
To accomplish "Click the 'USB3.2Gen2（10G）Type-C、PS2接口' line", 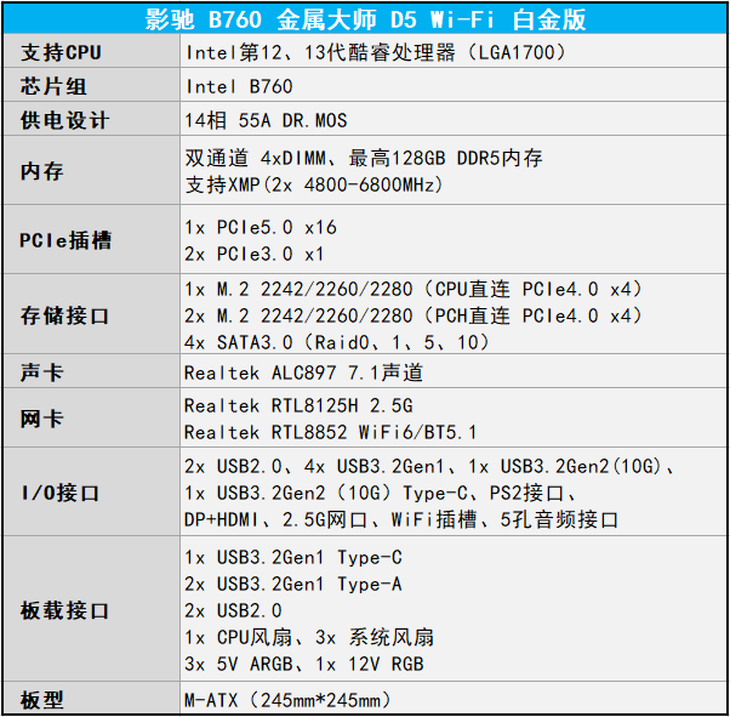I will pyautogui.click(x=381, y=493).
